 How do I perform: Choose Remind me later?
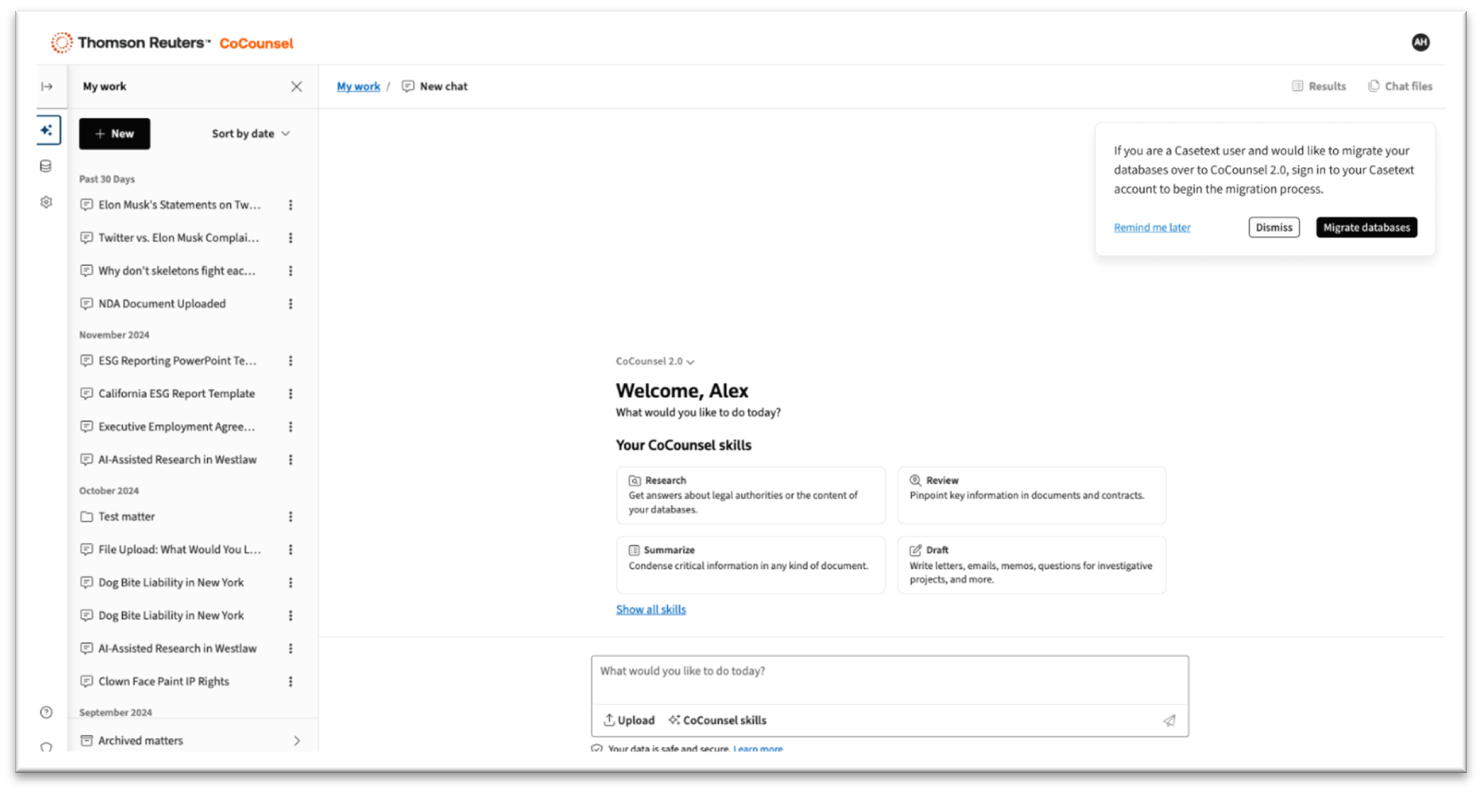point(1152,227)
